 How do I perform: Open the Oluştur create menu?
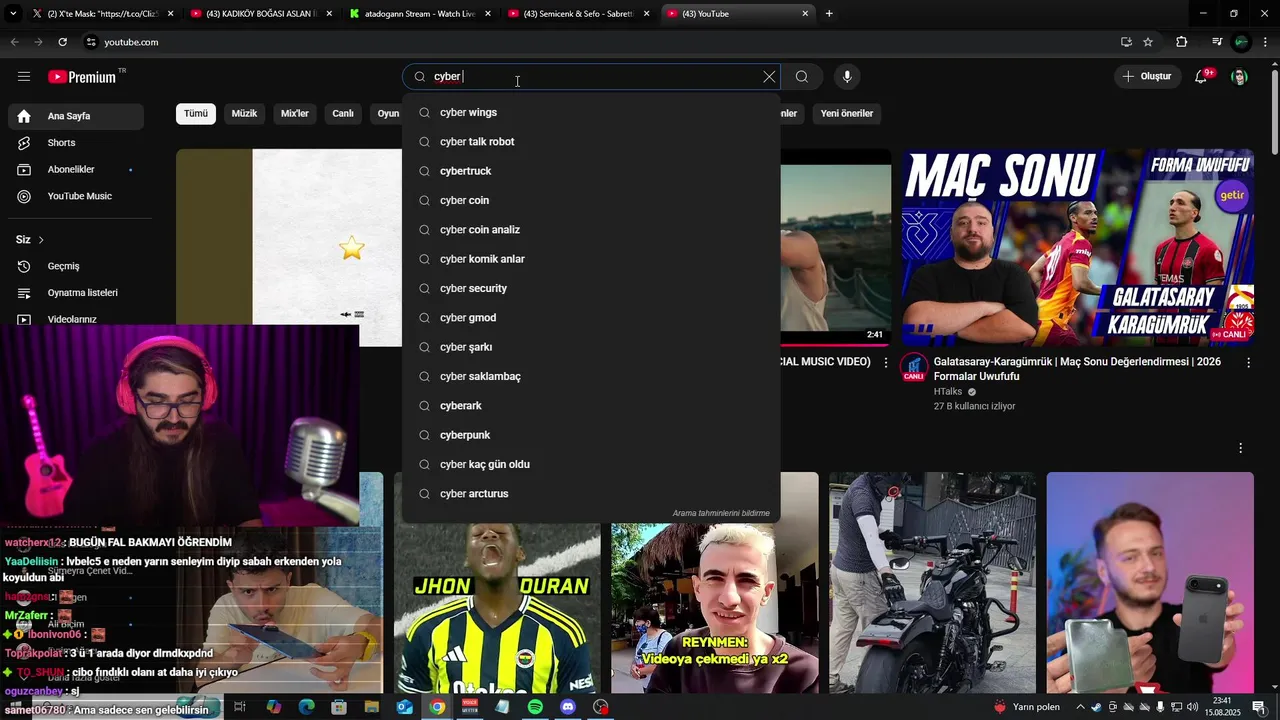tap(1146, 77)
